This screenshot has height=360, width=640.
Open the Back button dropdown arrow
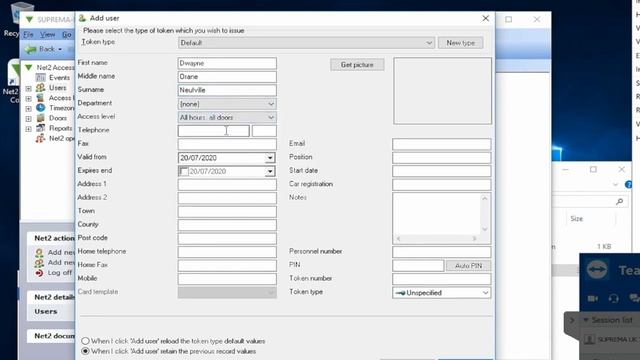60,49
